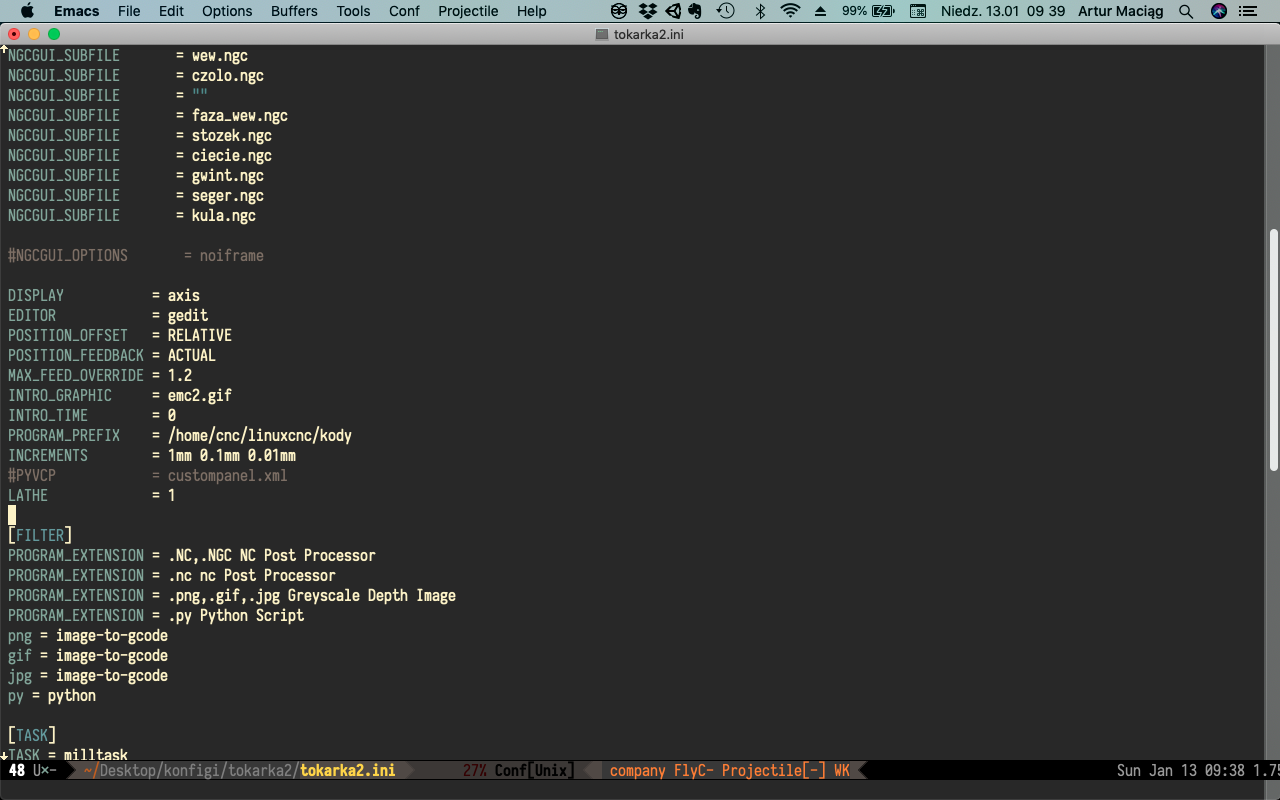Image resolution: width=1280 pixels, height=800 pixels.
Task: Open the Wi-Fi status menu
Action: [789, 11]
